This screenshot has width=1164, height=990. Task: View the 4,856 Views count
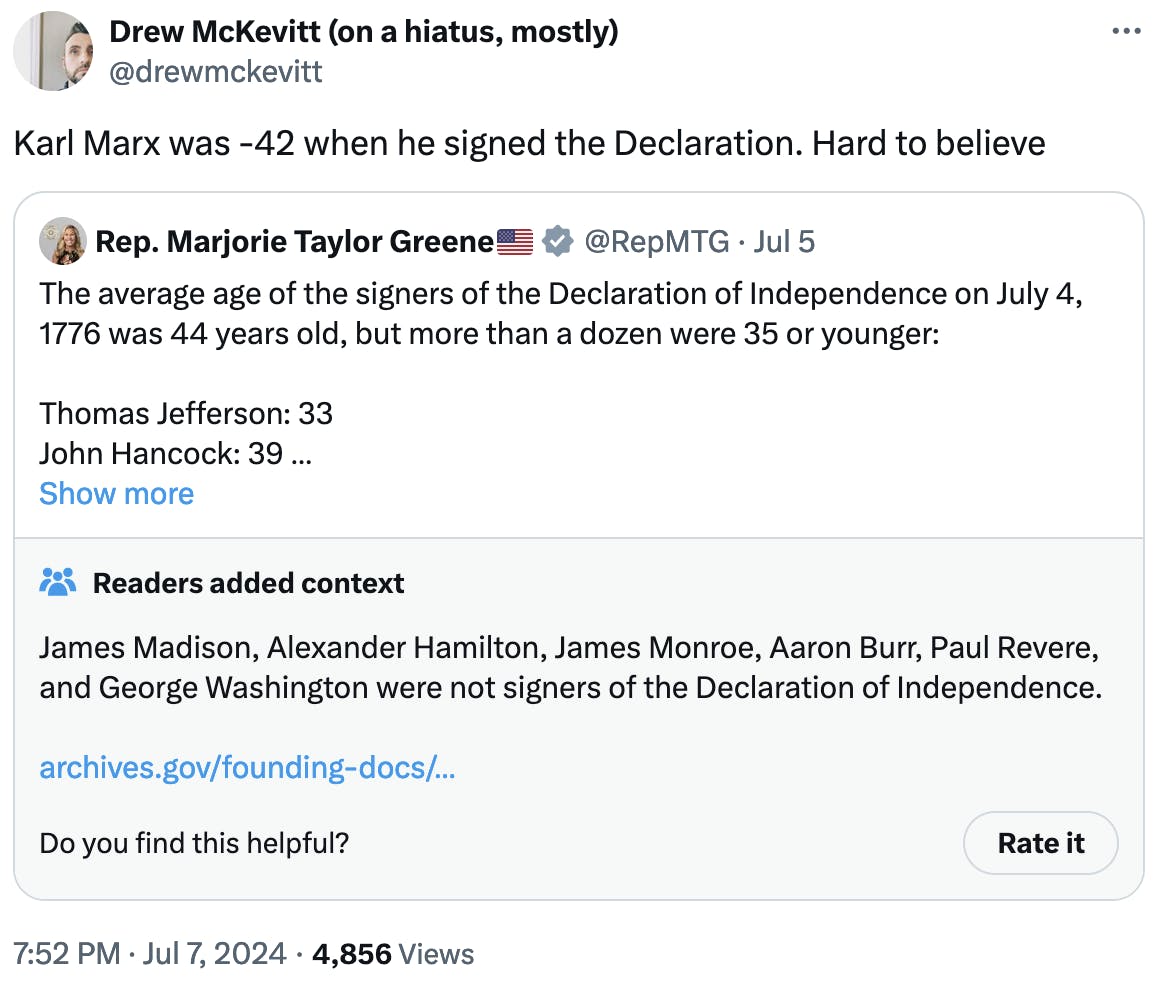coord(393,954)
